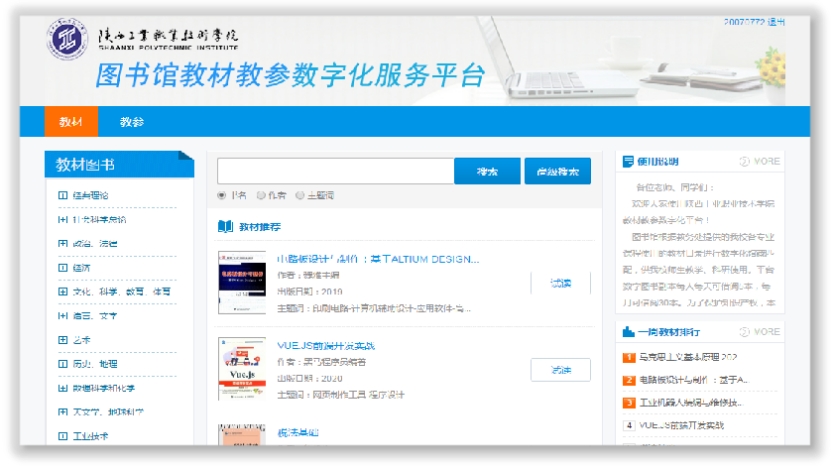
Task: Select the 主题词 search radio button
Action: 299,196
